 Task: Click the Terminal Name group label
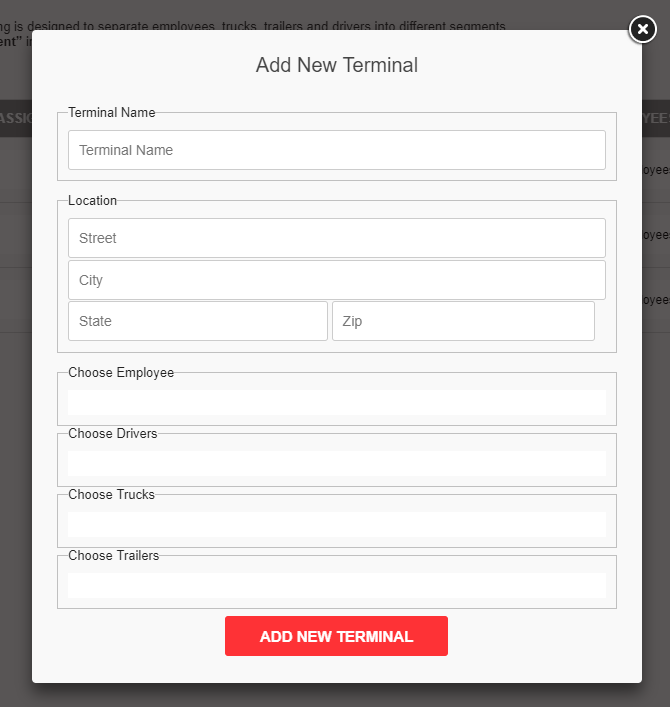(x=112, y=113)
